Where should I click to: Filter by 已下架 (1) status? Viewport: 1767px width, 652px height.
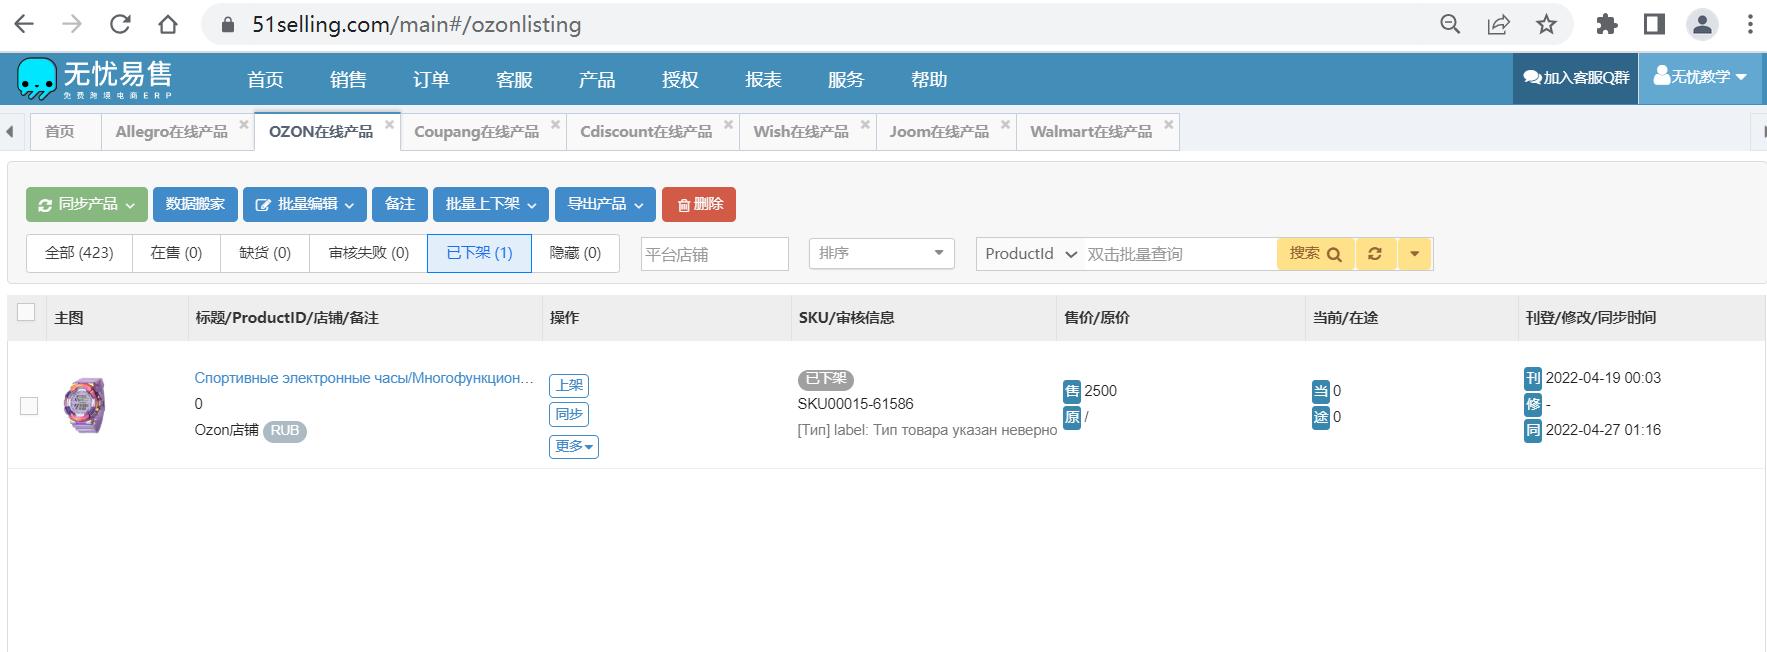[x=479, y=253]
